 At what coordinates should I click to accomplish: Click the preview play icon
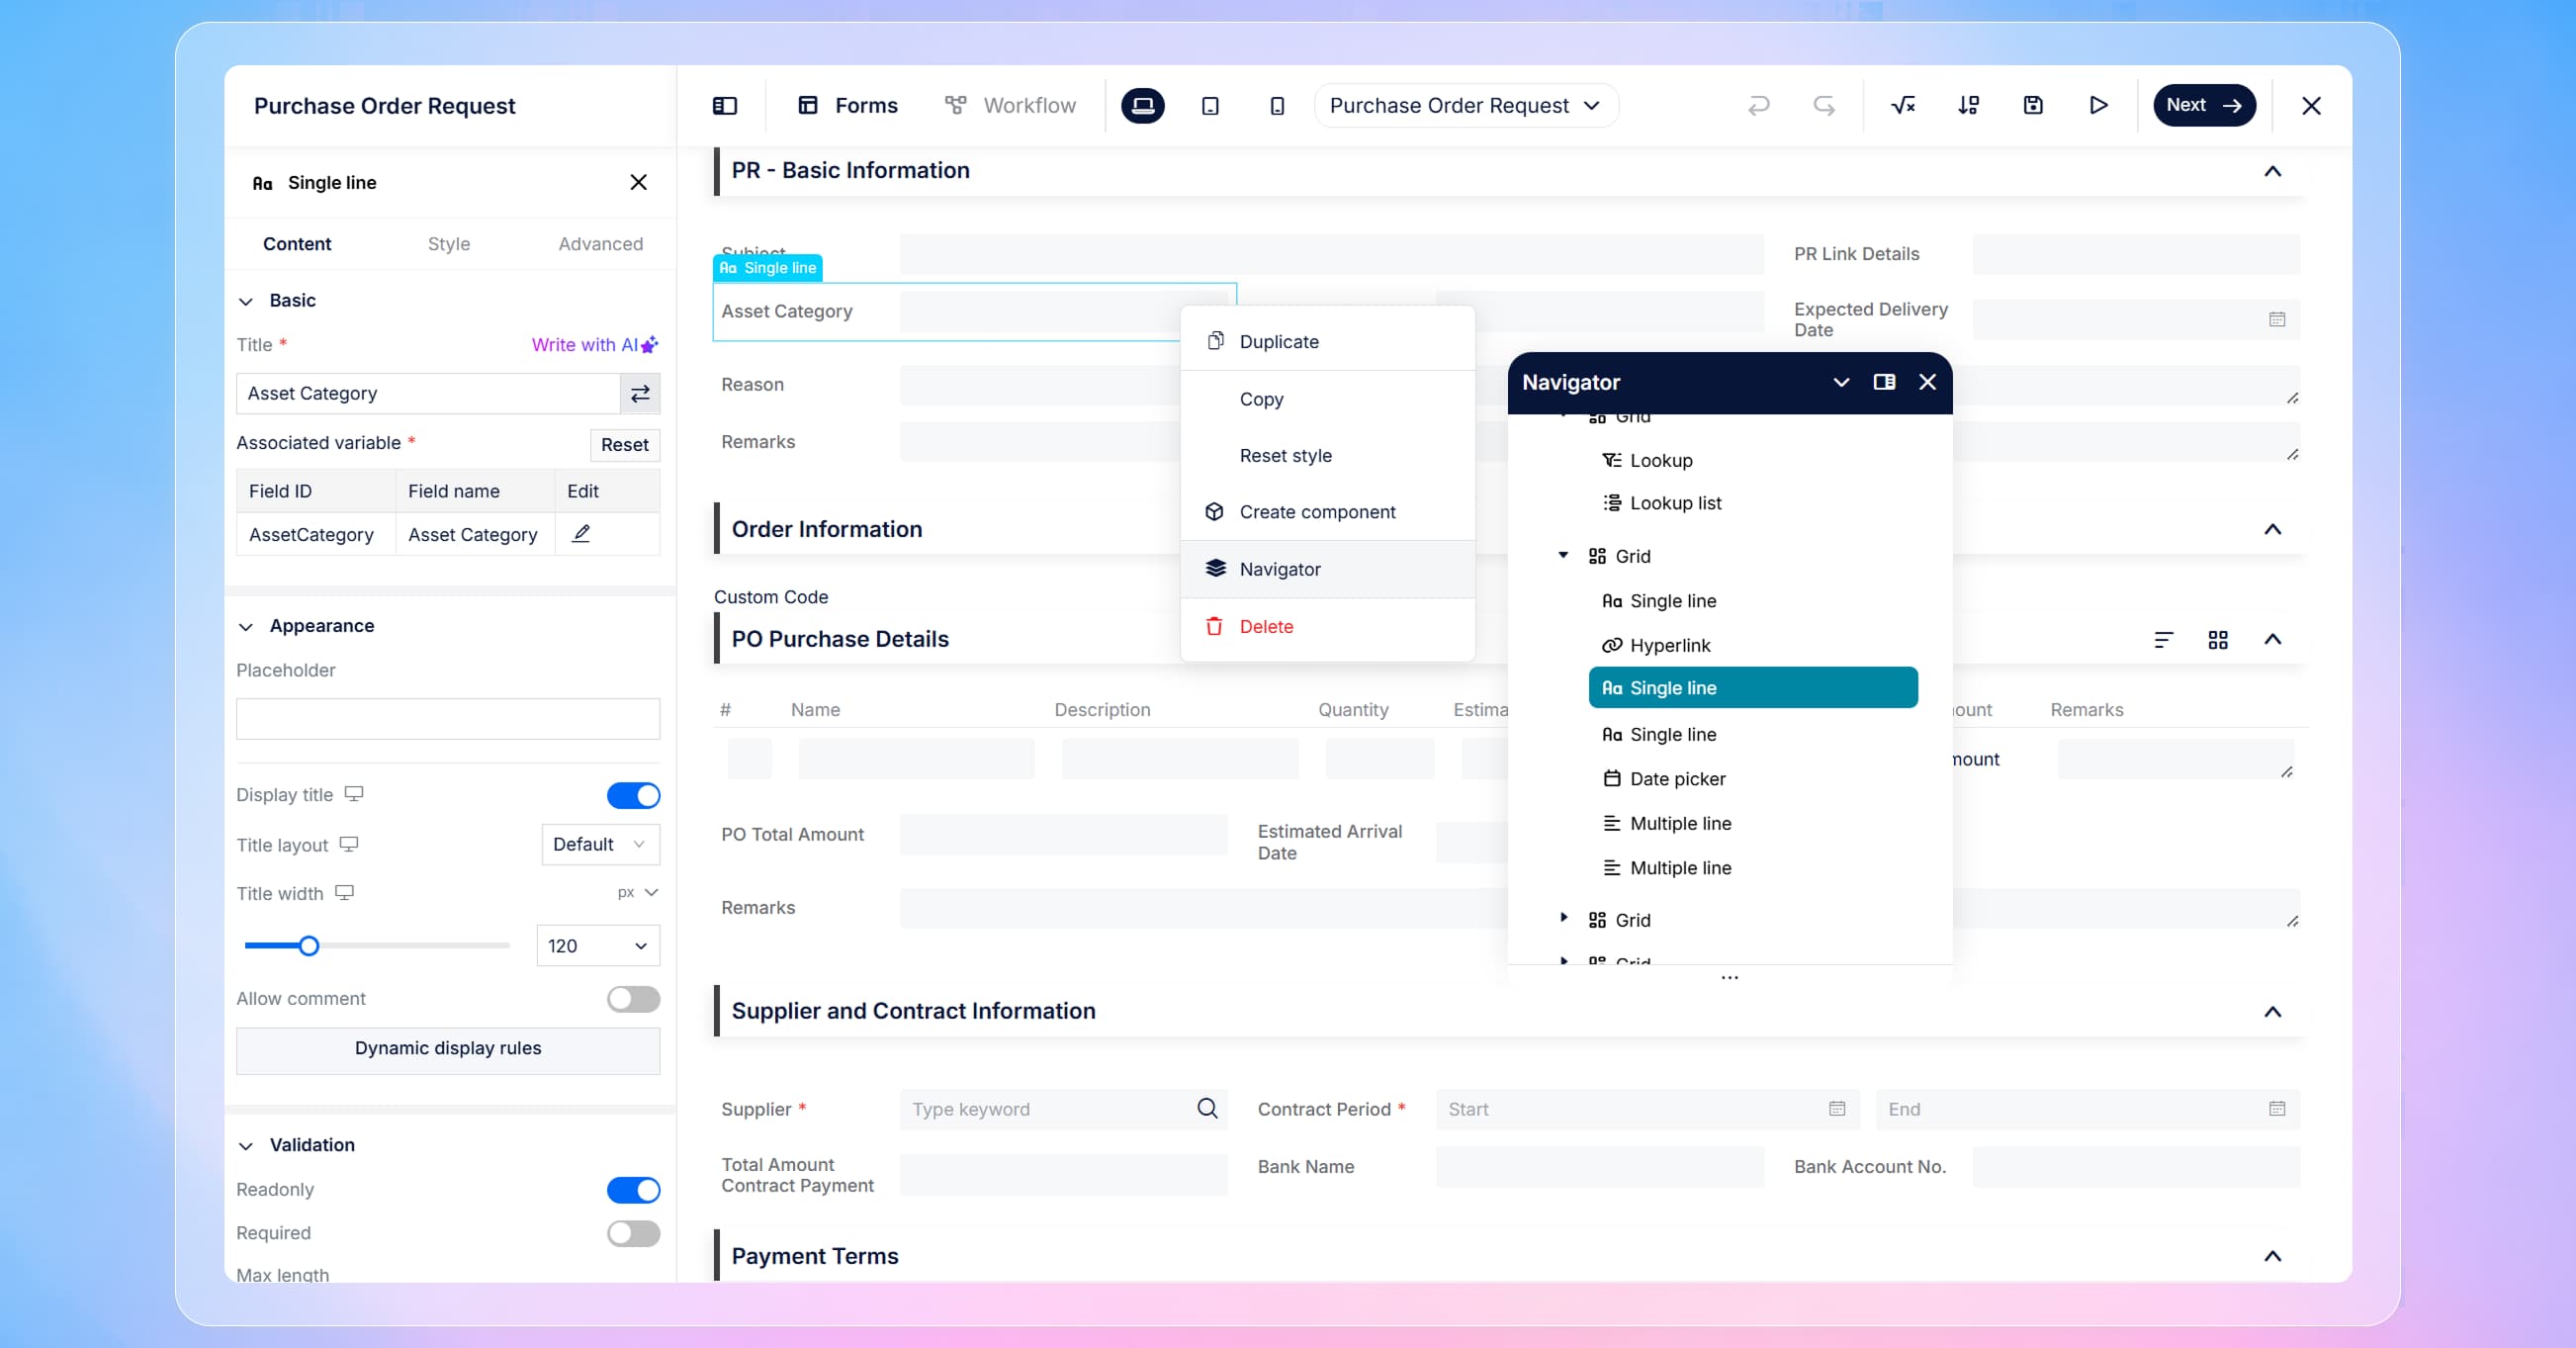pyautogui.click(x=2098, y=105)
